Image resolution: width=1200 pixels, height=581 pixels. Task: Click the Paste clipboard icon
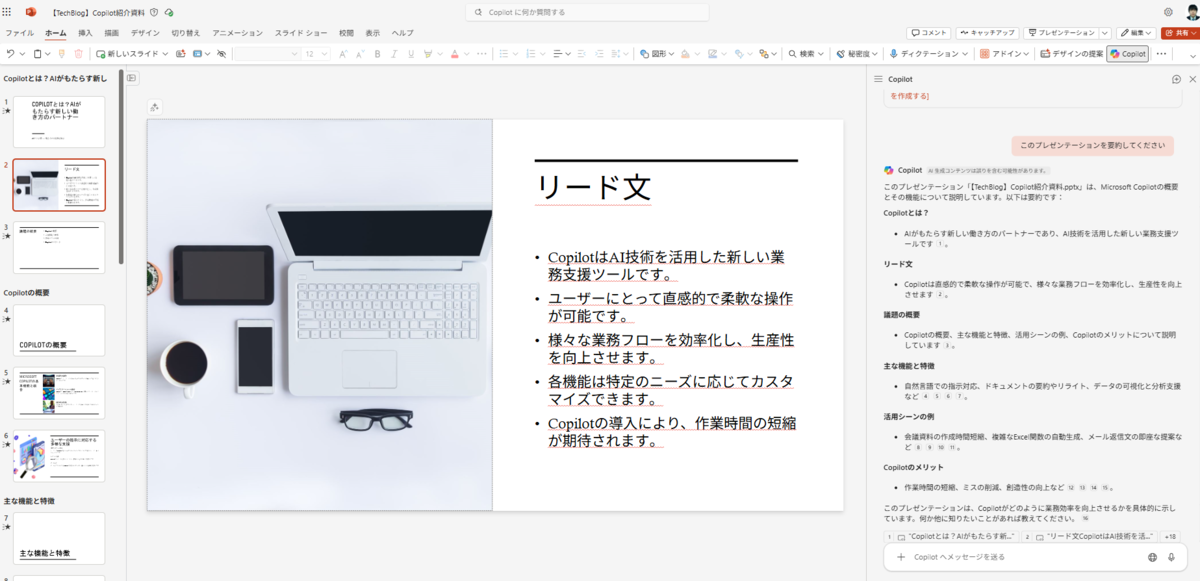tap(37, 54)
